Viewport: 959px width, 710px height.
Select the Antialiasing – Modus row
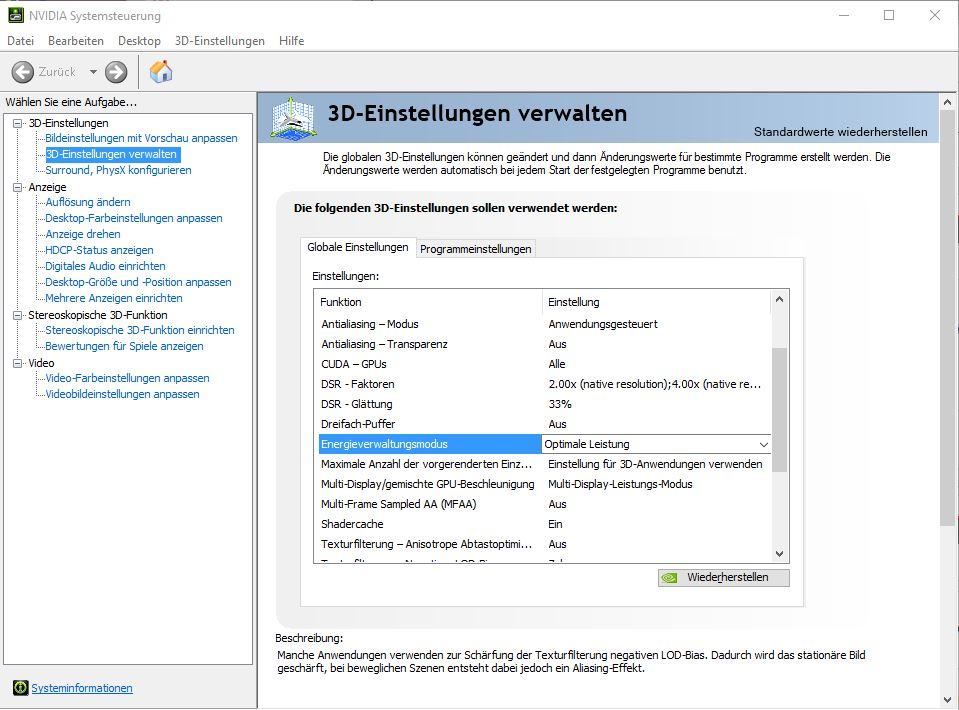coord(544,324)
